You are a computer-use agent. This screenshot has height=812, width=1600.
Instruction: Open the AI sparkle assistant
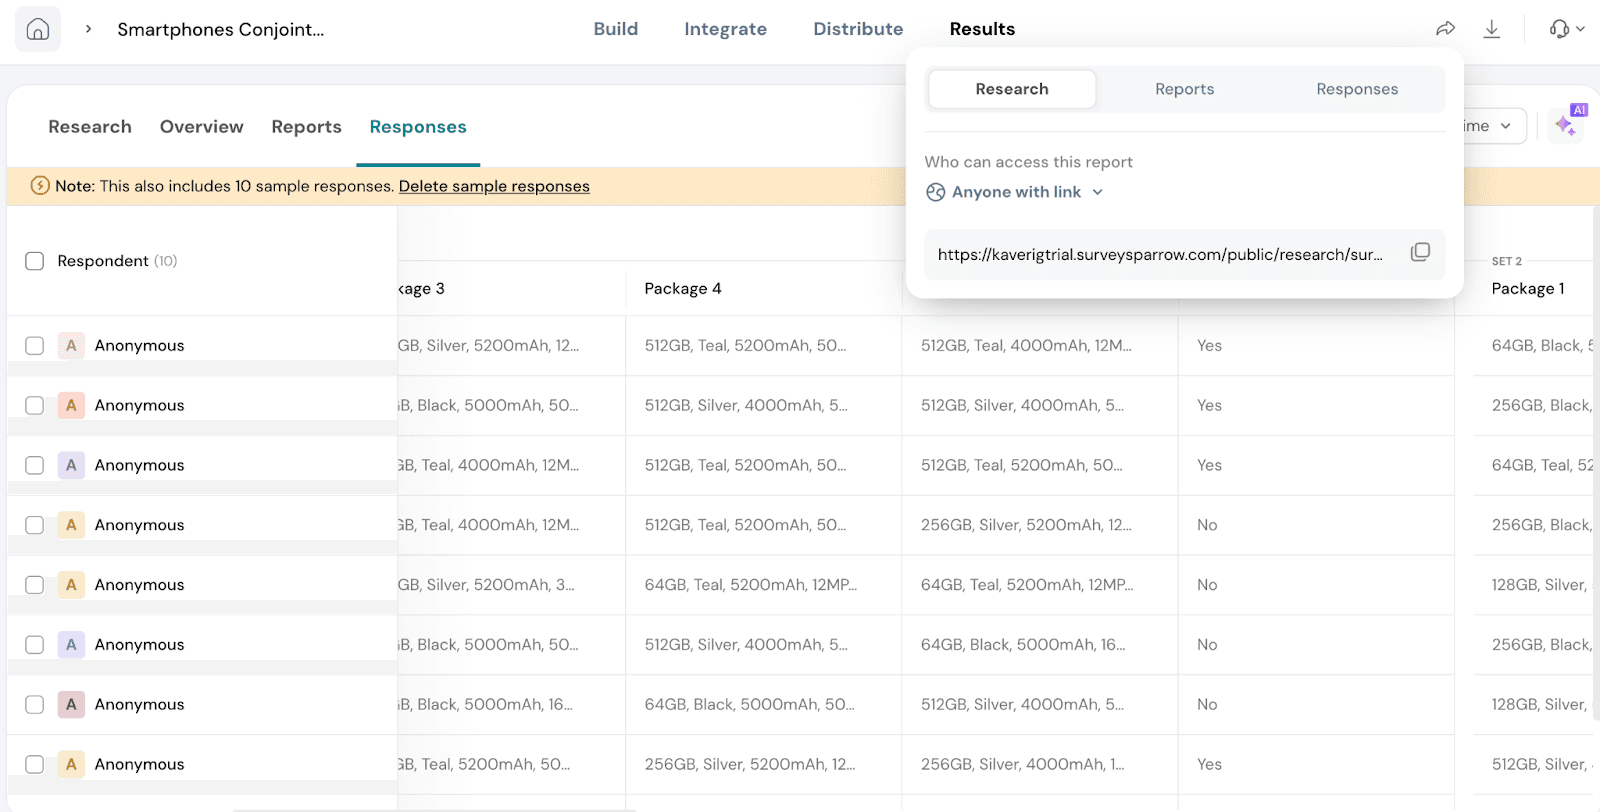click(x=1566, y=126)
